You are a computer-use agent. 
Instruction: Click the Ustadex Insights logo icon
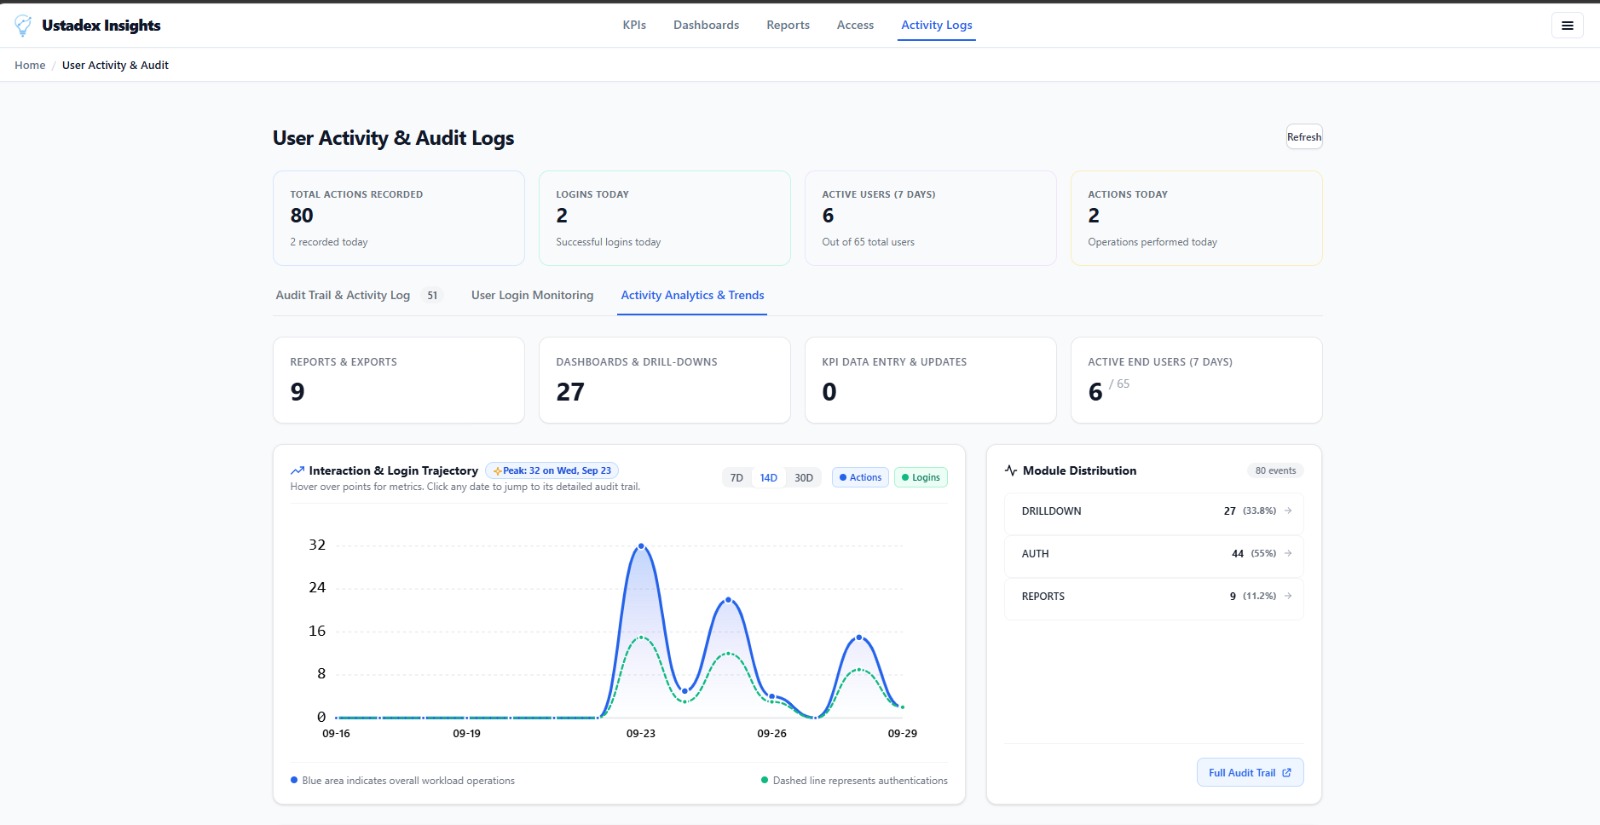click(x=23, y=26)
